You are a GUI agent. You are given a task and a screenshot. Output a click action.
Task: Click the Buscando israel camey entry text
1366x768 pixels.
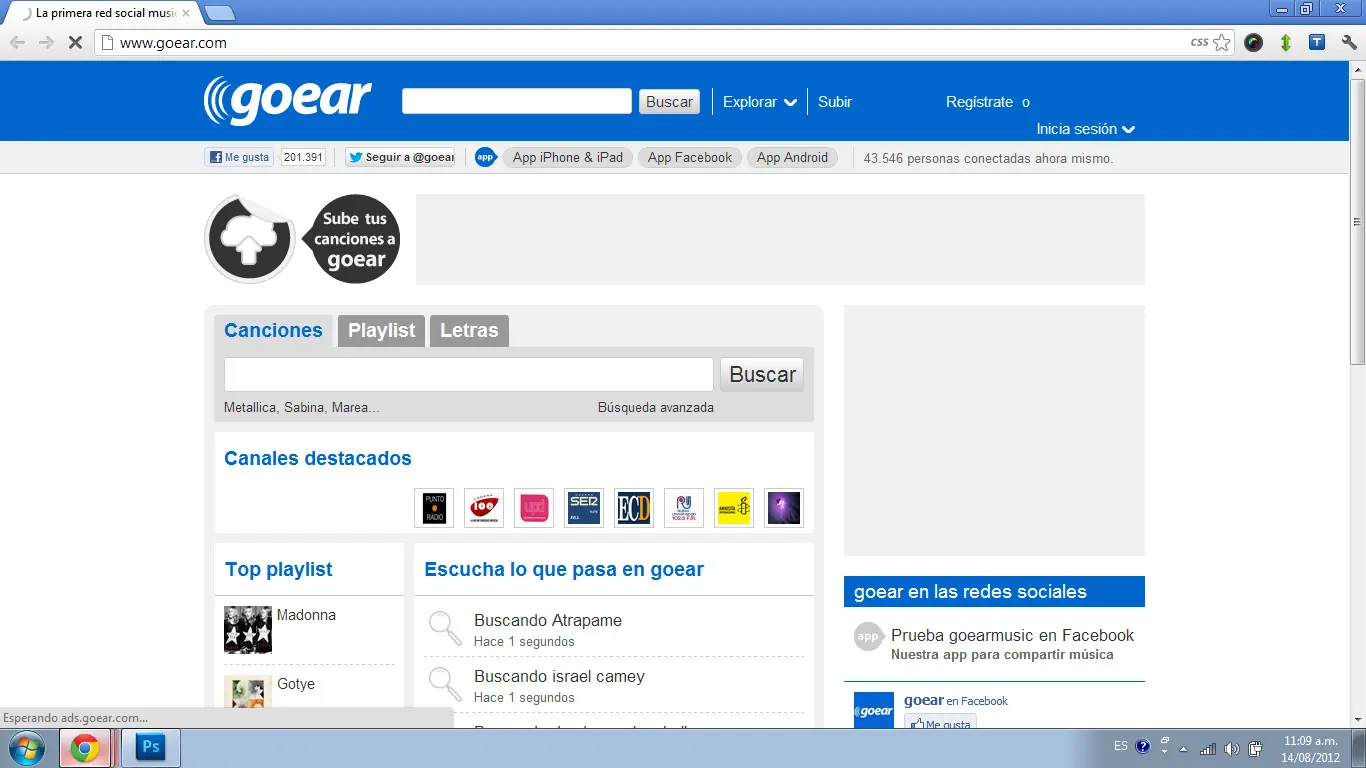(560, 676)
